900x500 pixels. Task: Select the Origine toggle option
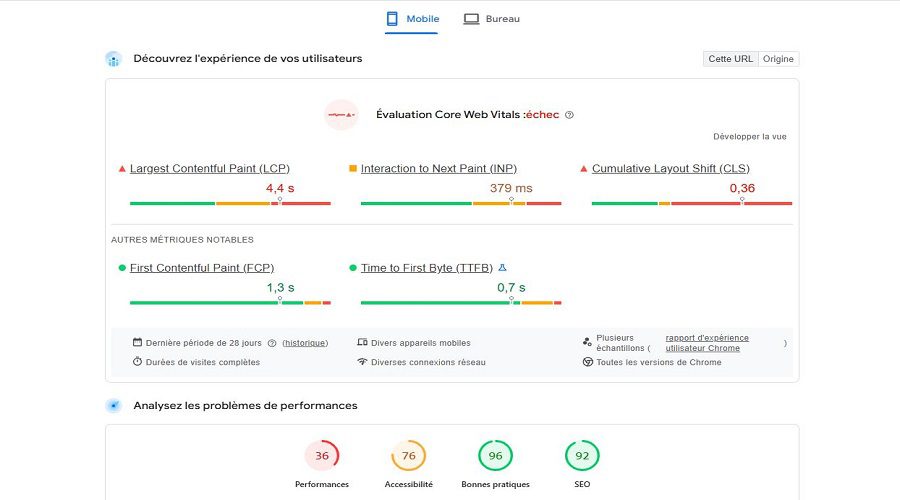(778, 59)
